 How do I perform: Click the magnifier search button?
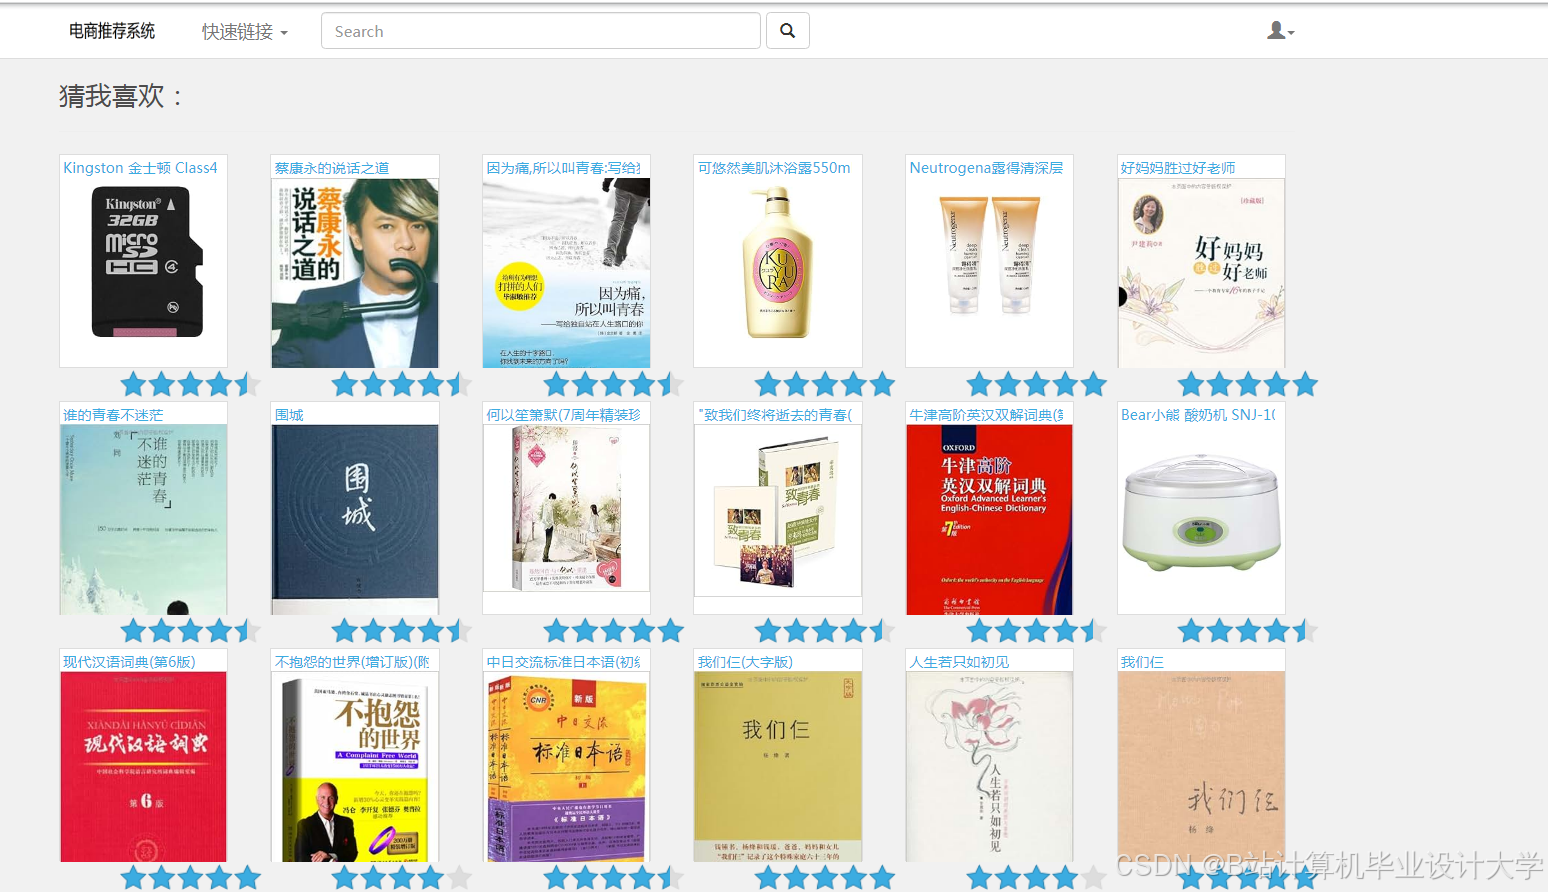coord(788,31)
